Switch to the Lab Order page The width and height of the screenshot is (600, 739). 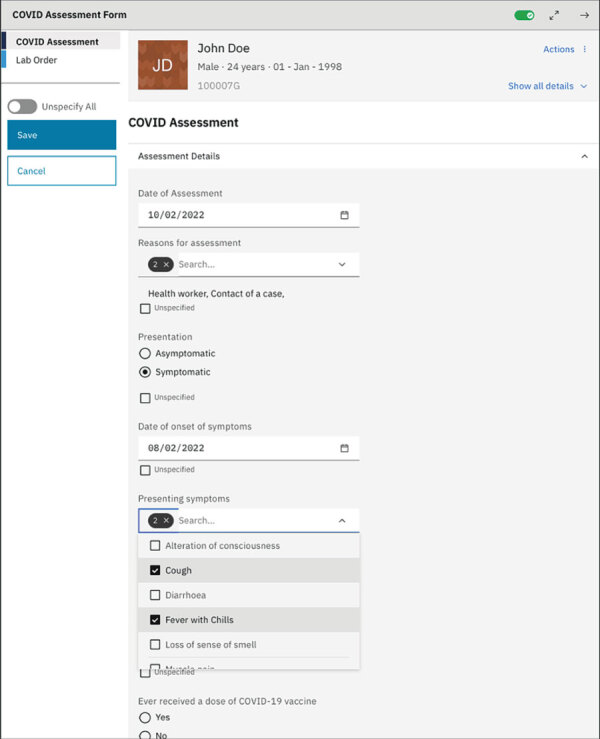[37, 60]
